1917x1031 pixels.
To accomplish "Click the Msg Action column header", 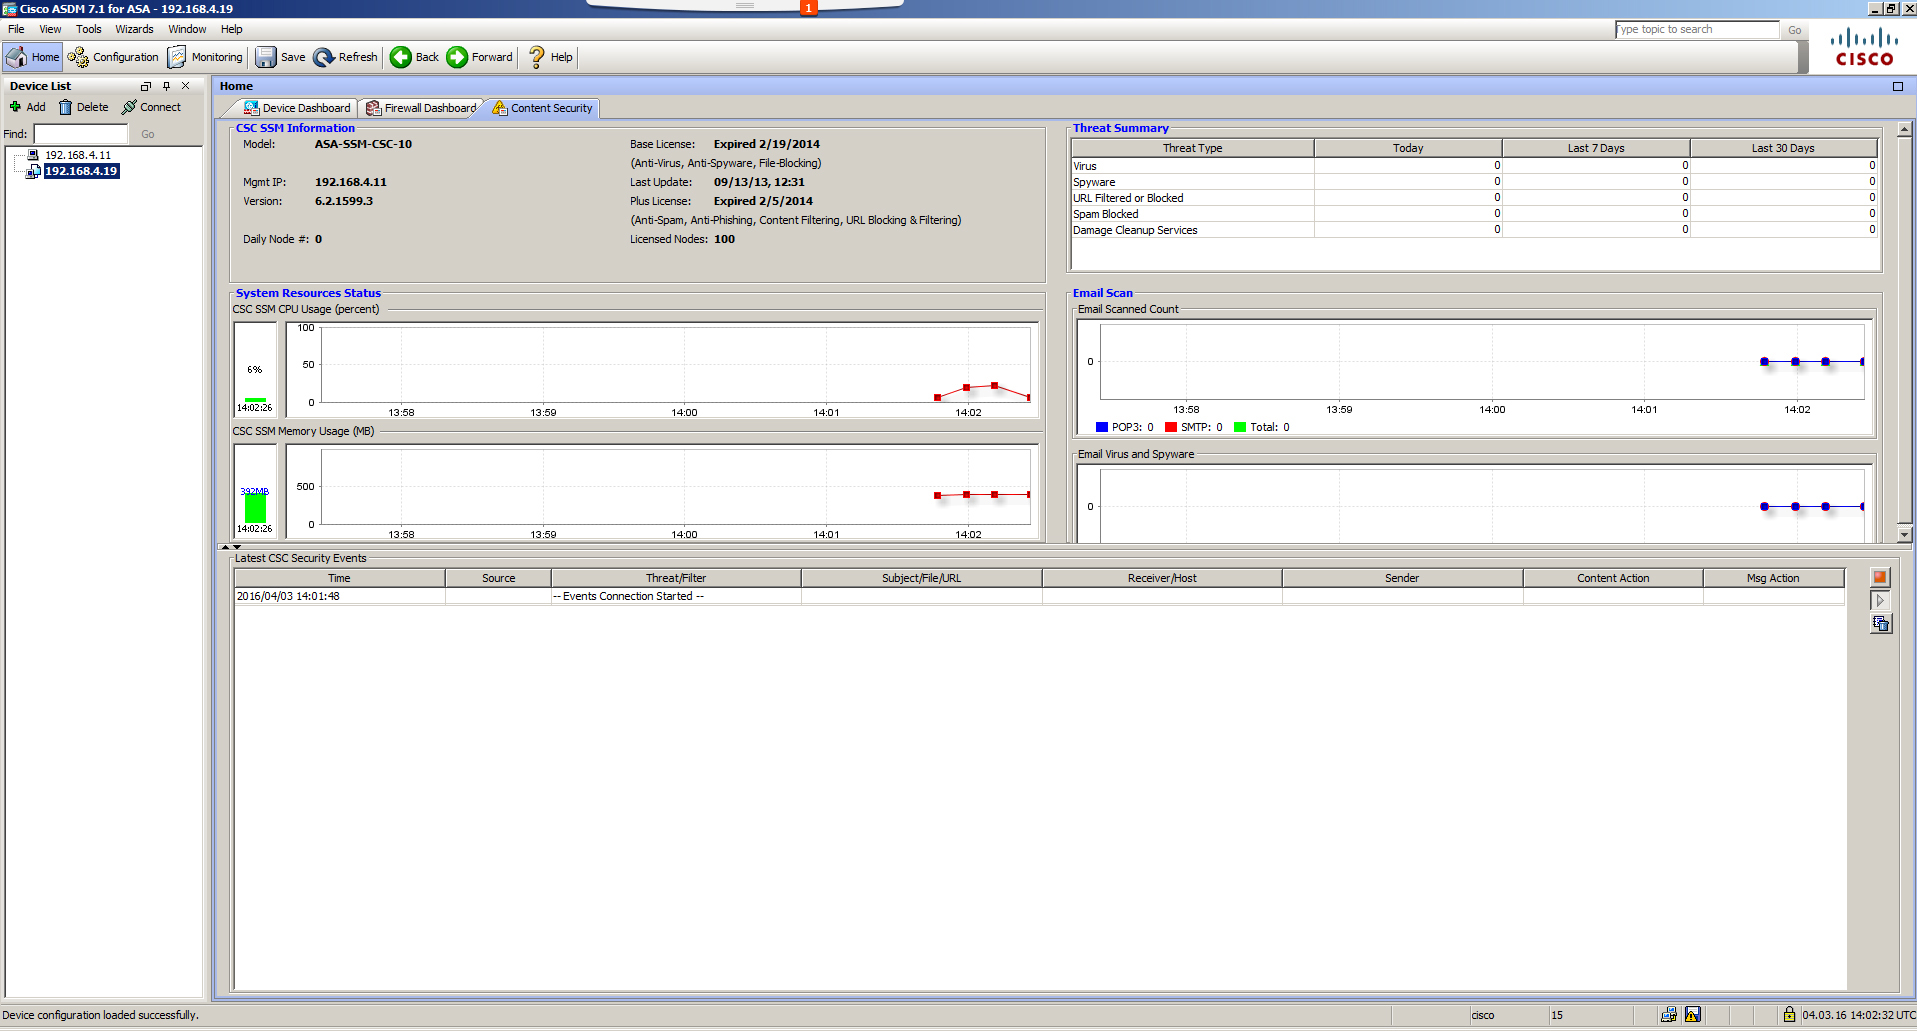I will (1773, 578).
